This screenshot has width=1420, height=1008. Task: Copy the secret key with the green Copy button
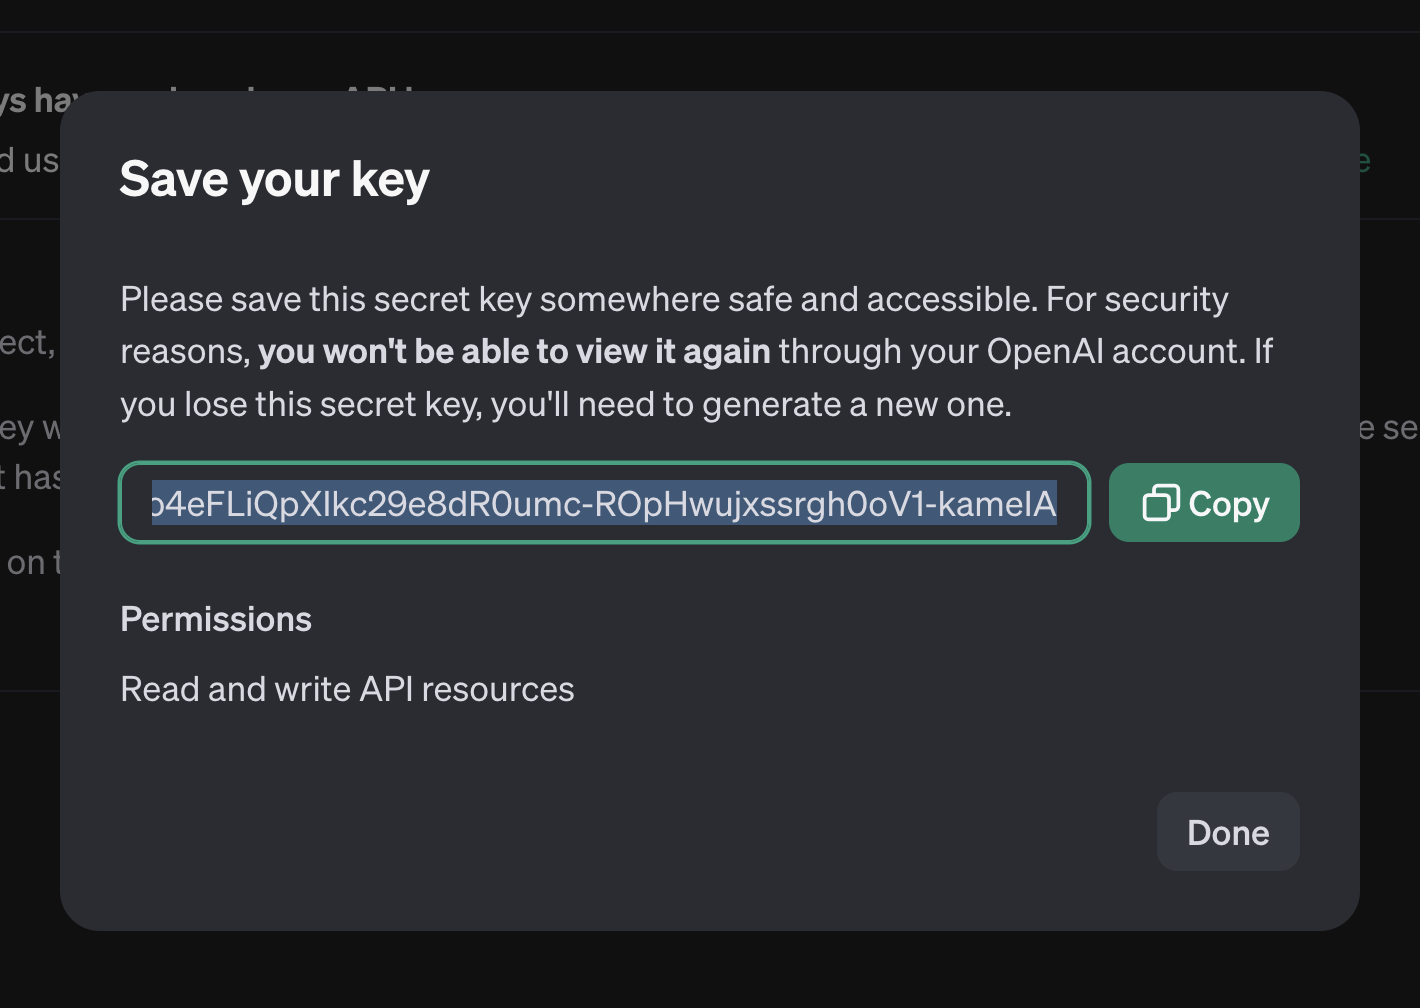[x=1204, y=503]
